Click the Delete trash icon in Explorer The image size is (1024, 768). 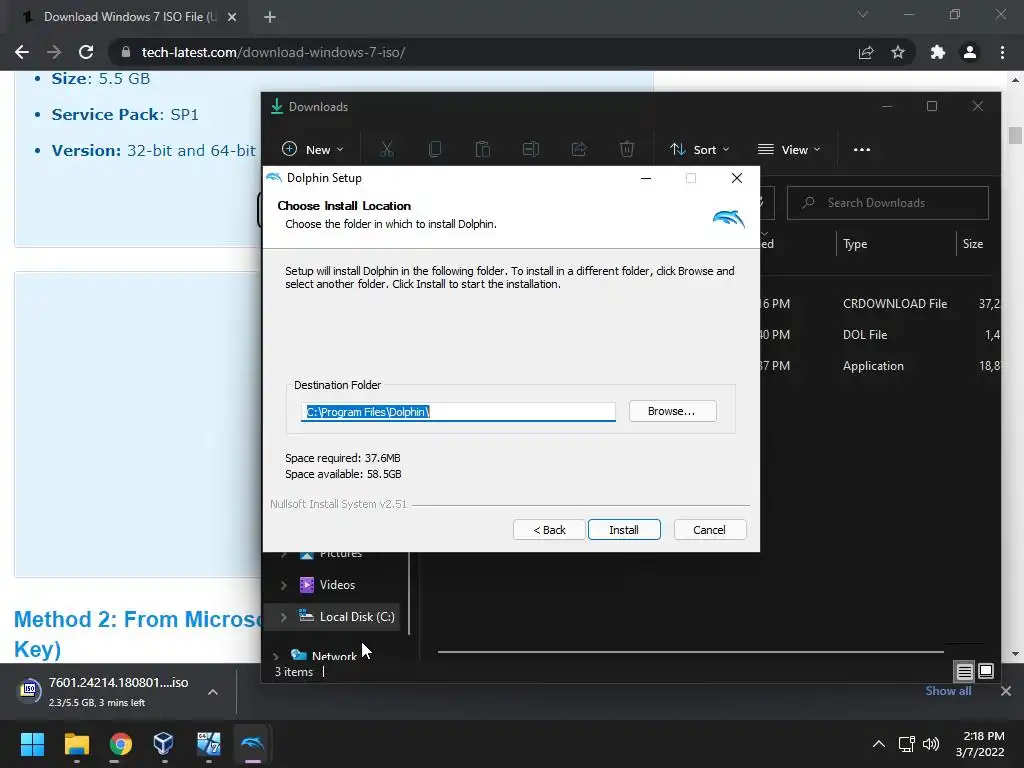pyautogui.click(x=627, y=150)
